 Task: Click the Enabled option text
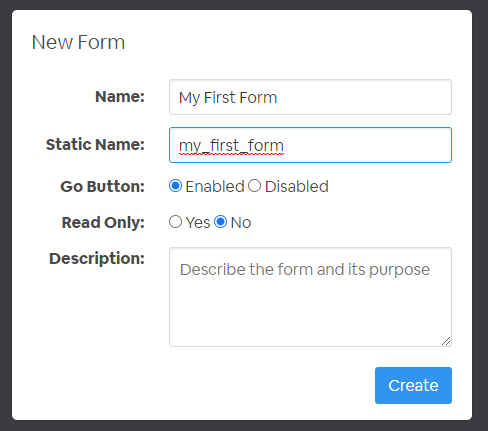click(215, 186)
